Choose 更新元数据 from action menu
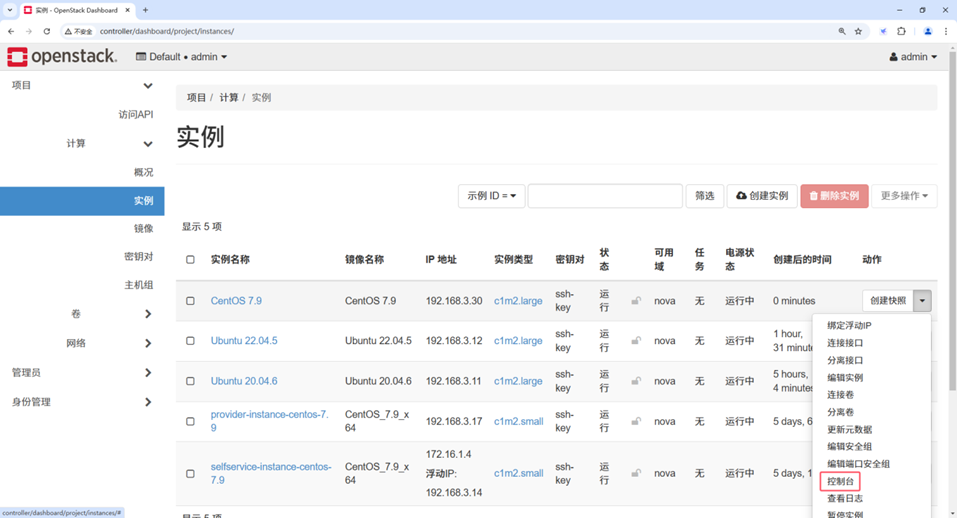The width and height of the screenshot is (957, 518). 849,430
